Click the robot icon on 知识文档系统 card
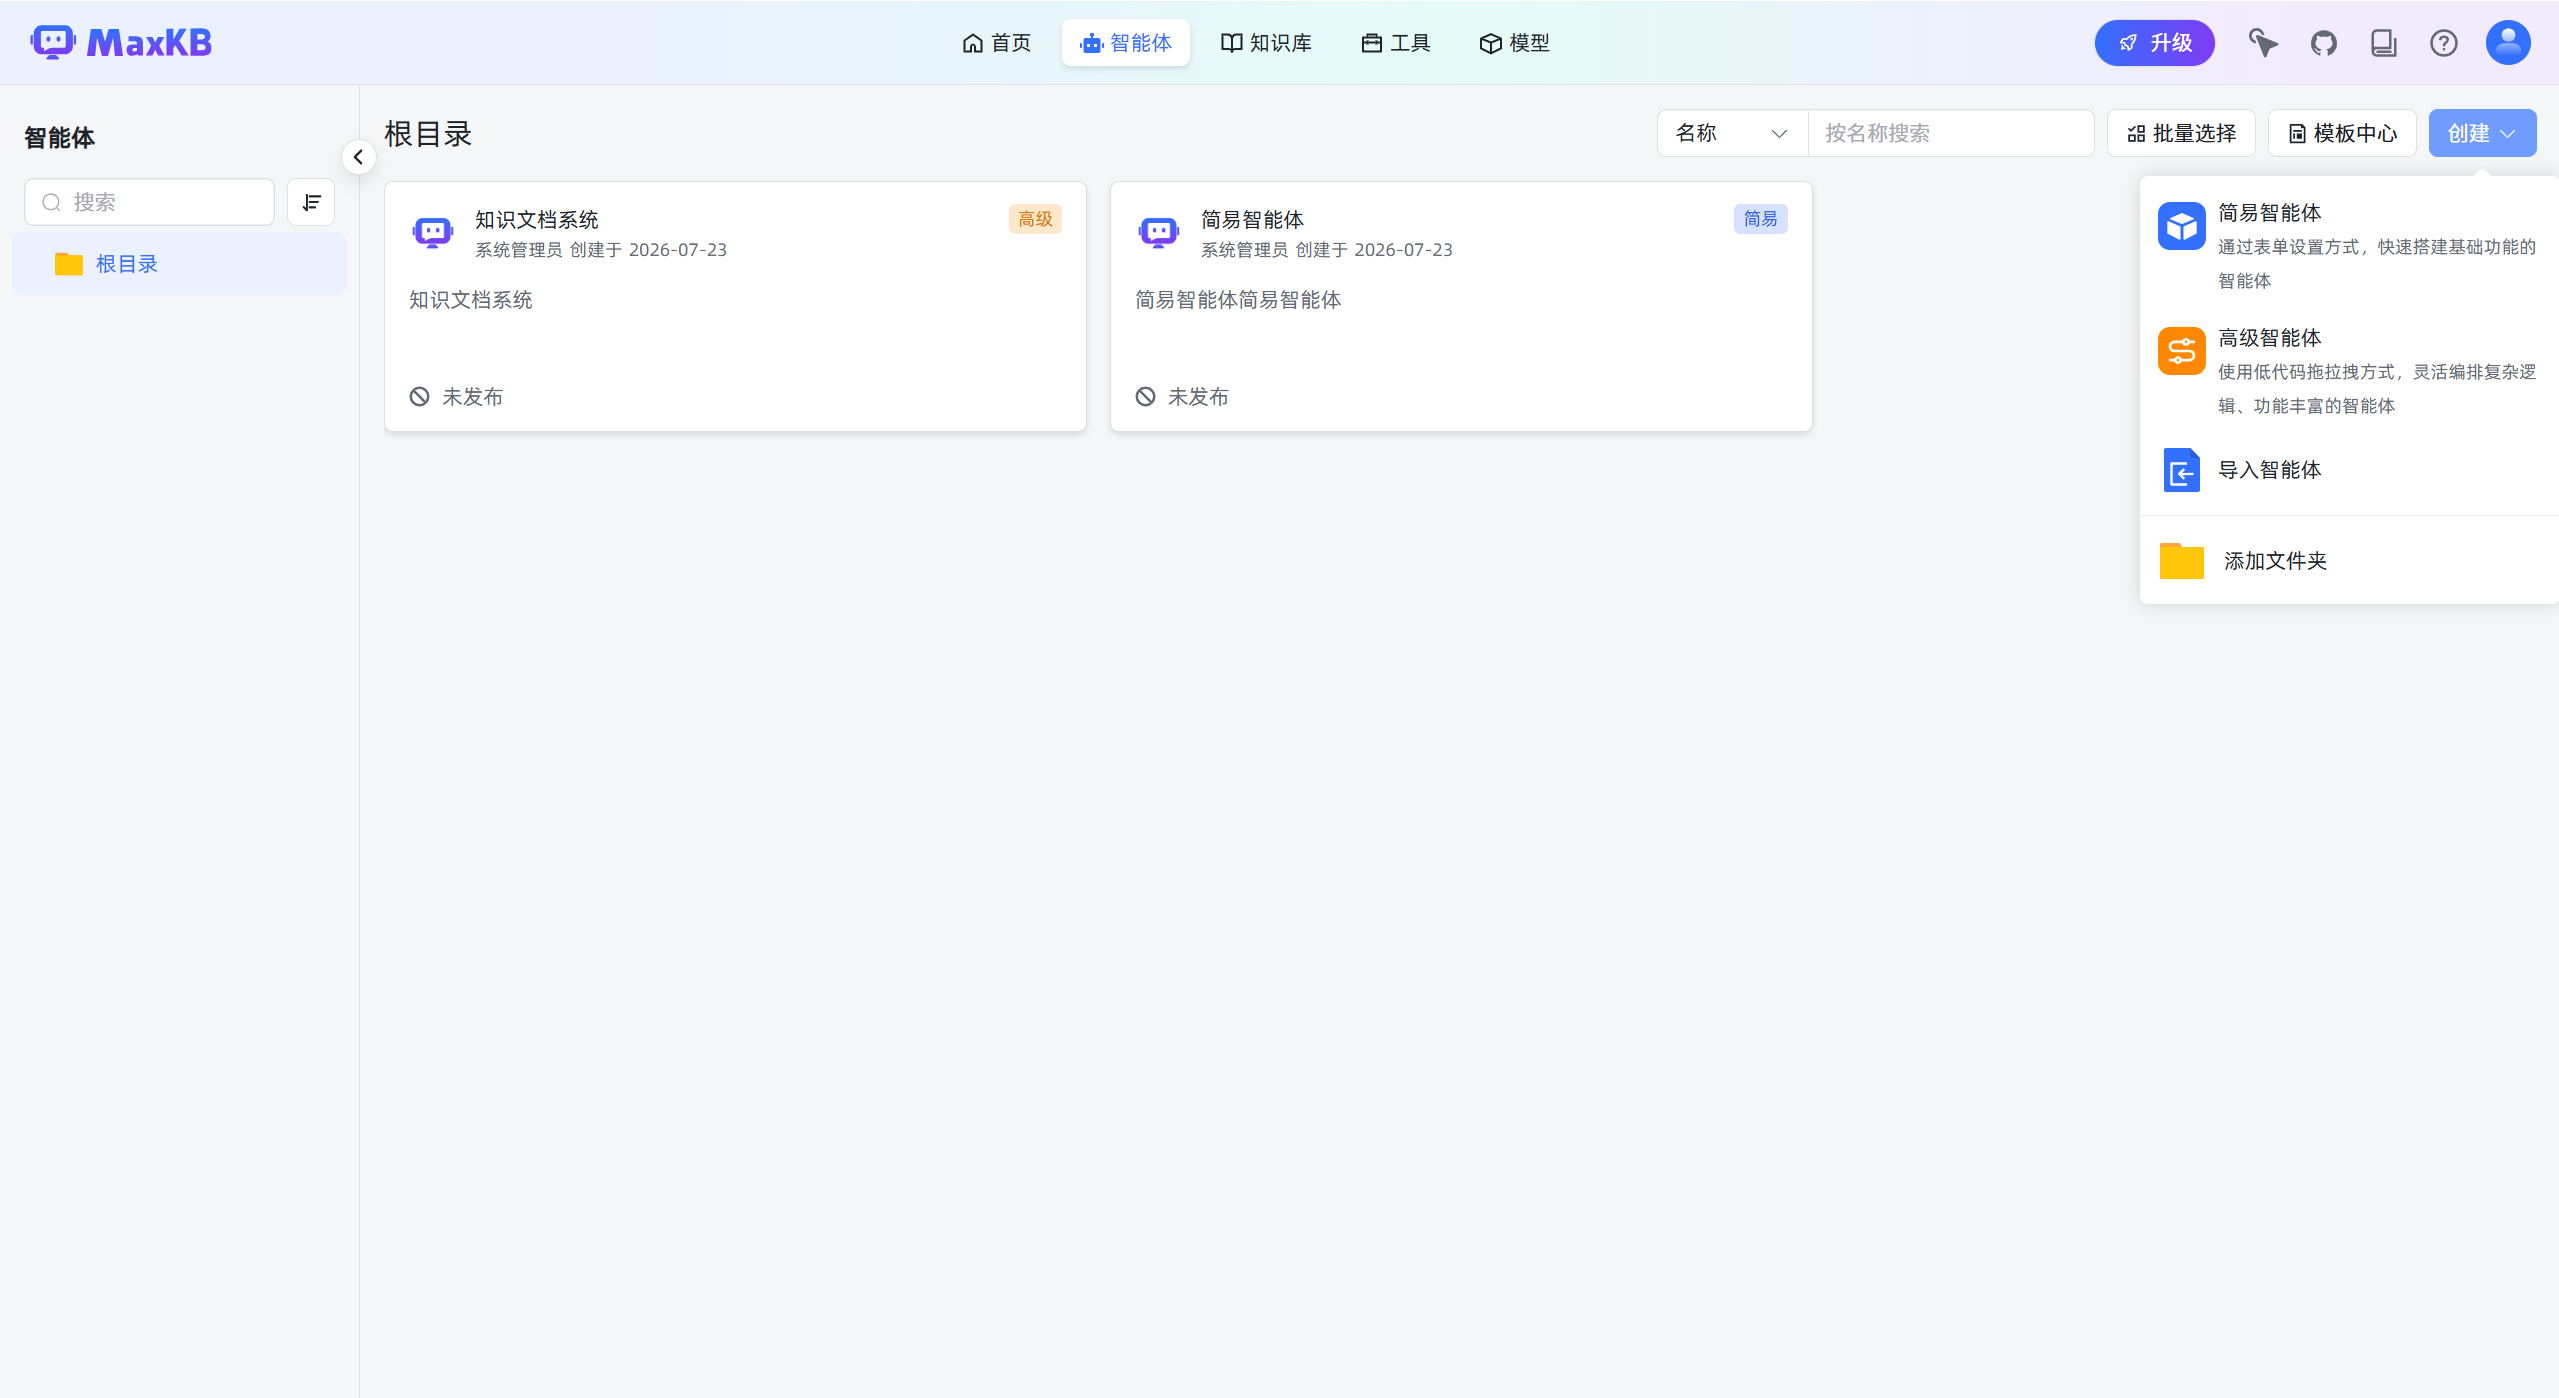The image size is (2559, 1398). (x=433, y=233)
